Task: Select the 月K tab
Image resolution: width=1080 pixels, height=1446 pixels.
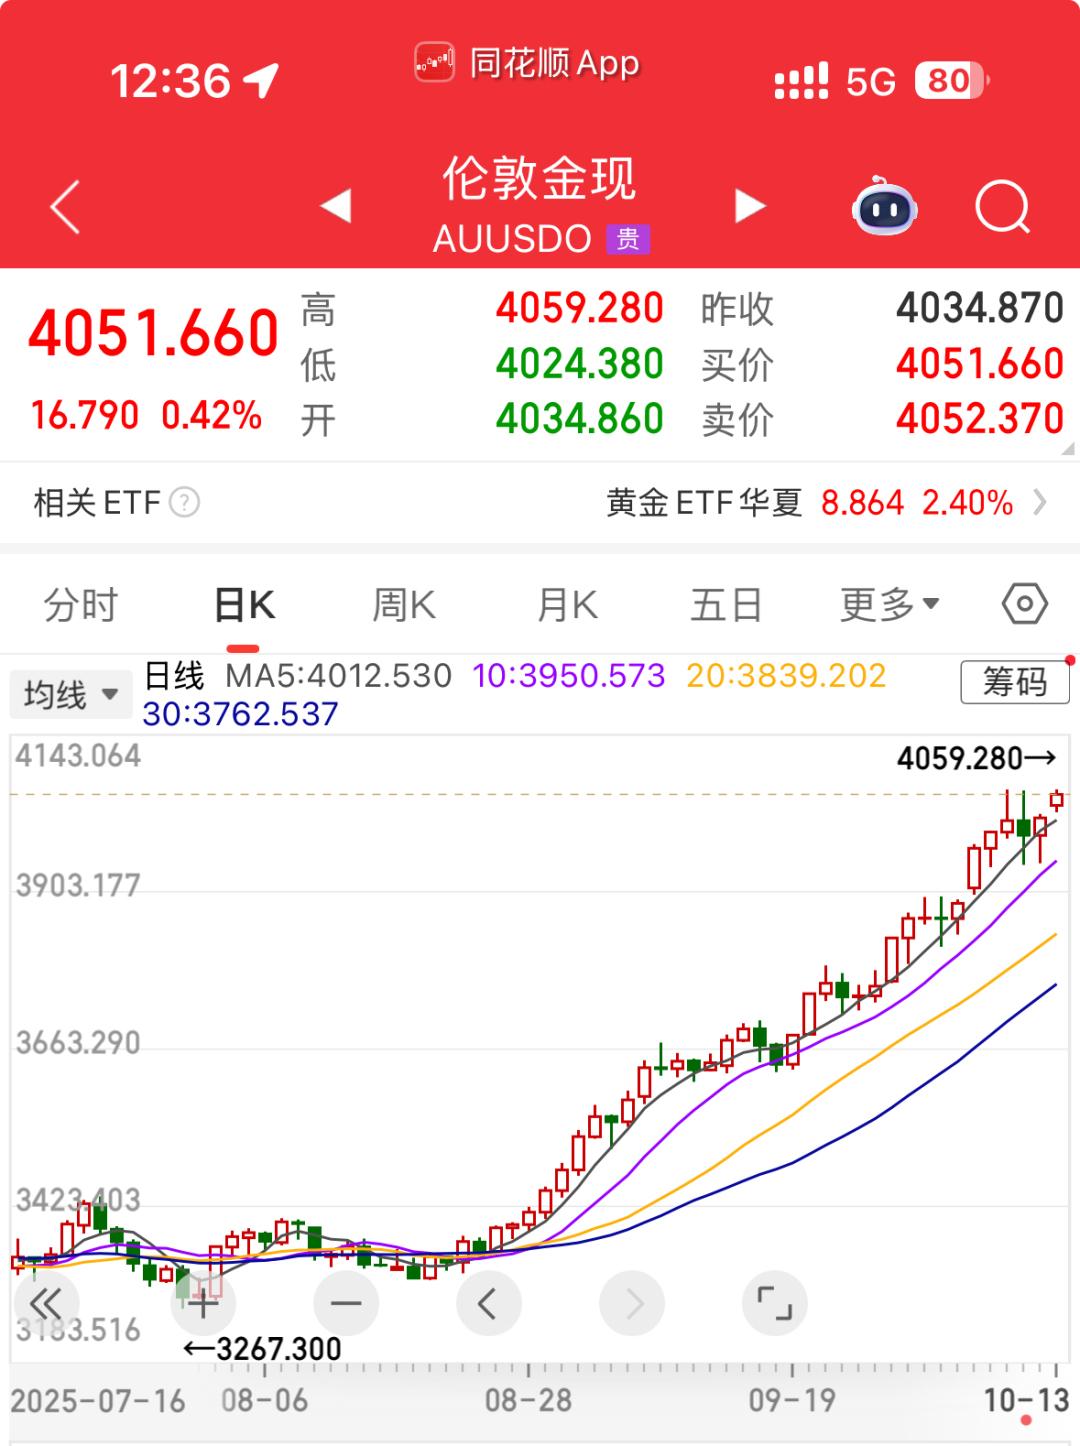Action: coord(567,605)
